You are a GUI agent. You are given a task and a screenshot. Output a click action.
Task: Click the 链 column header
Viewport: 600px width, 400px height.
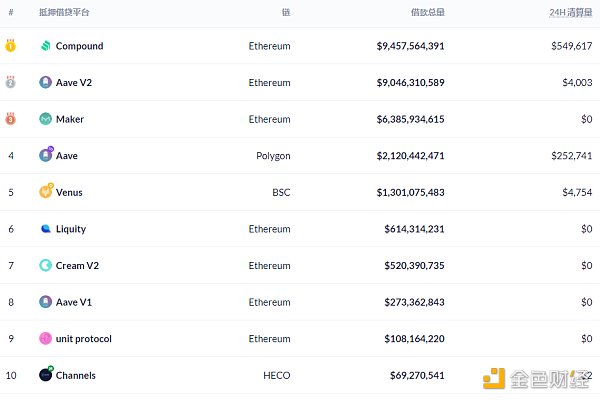[x=286, y=12]
